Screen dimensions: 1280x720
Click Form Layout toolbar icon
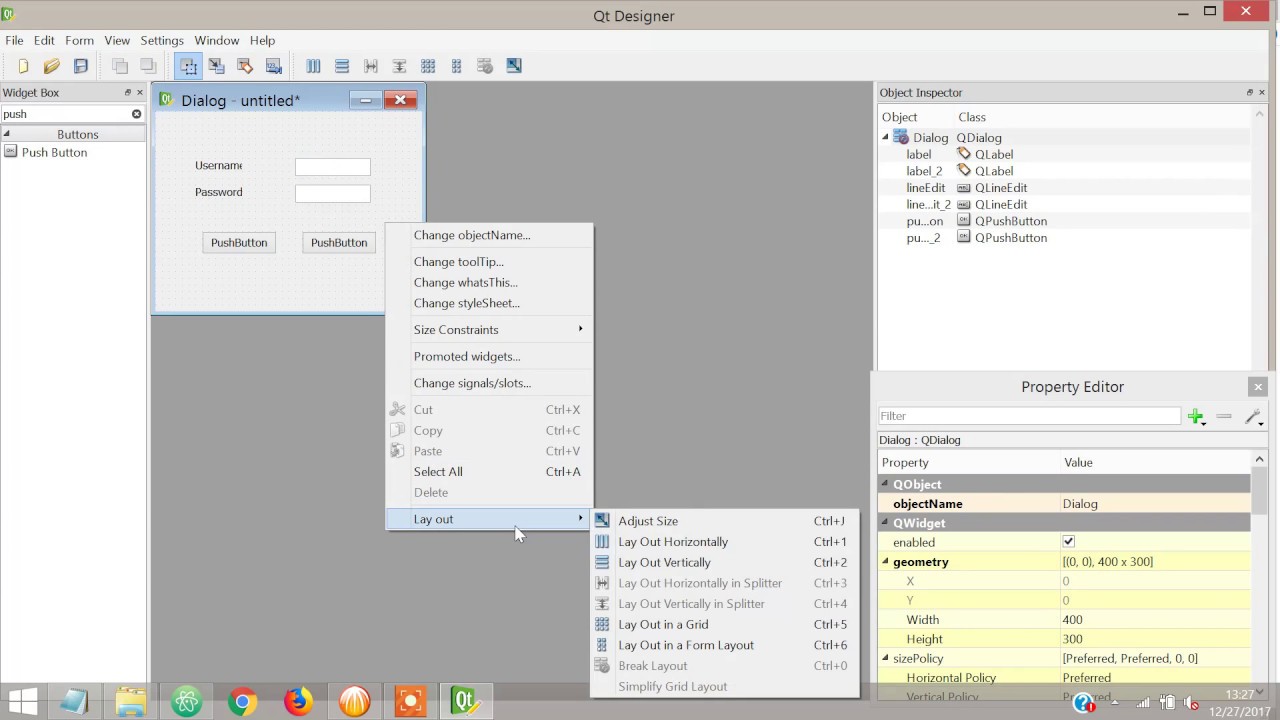[457, 66]
